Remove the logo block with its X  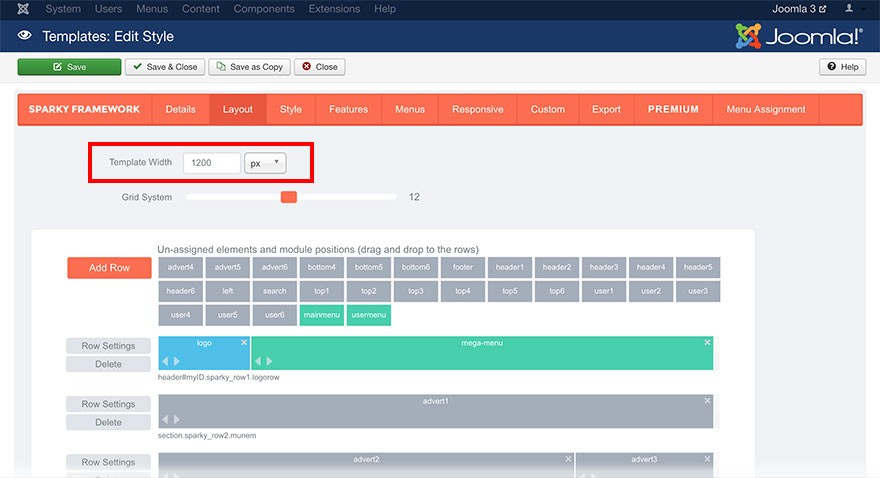(244, 342)
